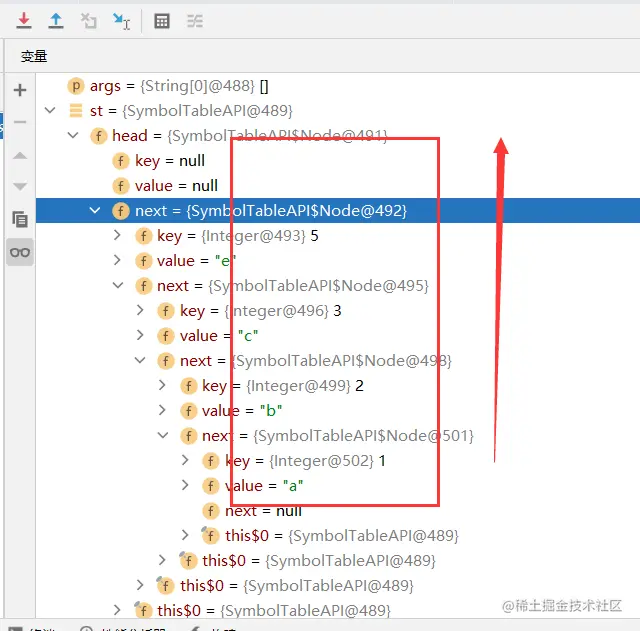Viewport: 640px width, 631px height.
Task: Click the field icon beside value = null
Action: point(121,186)
